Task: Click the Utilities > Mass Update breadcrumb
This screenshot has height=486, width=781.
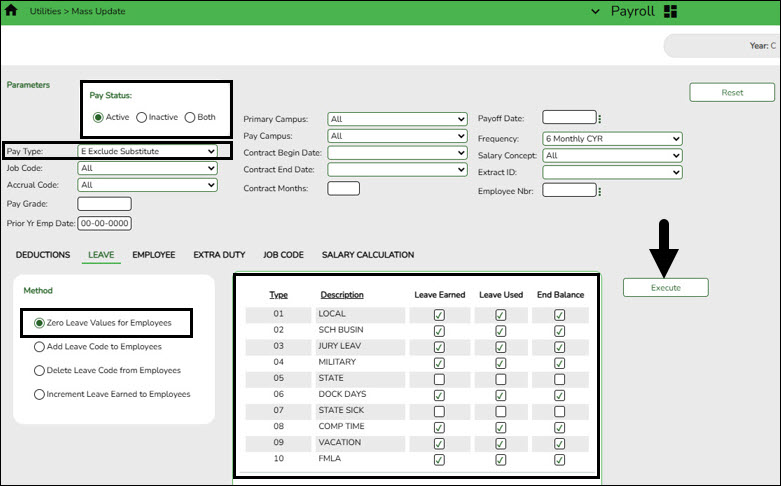Action: pos(77,11)
